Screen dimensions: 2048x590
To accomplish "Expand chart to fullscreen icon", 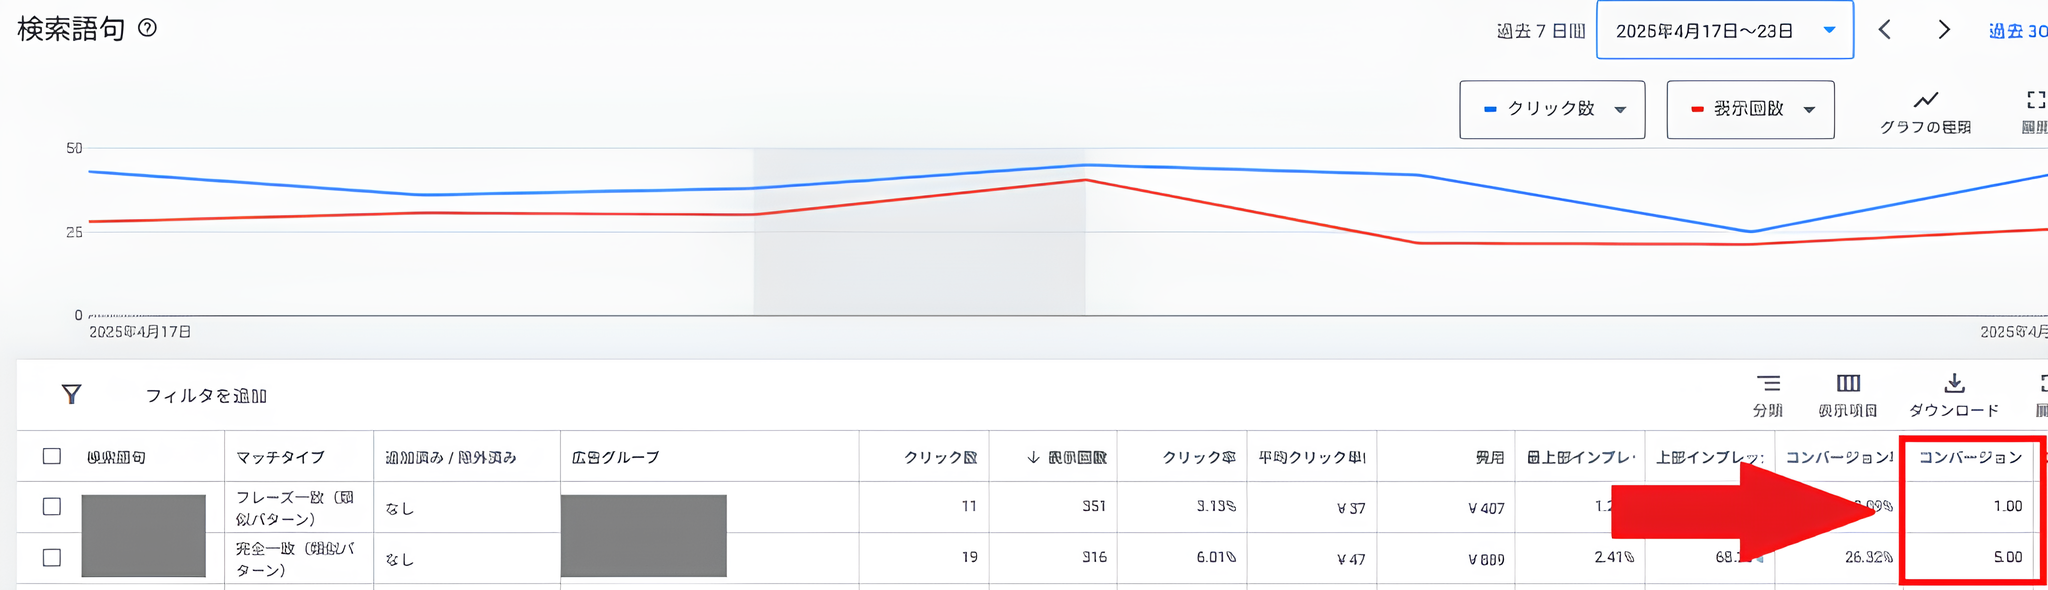I will [2036, 100].
